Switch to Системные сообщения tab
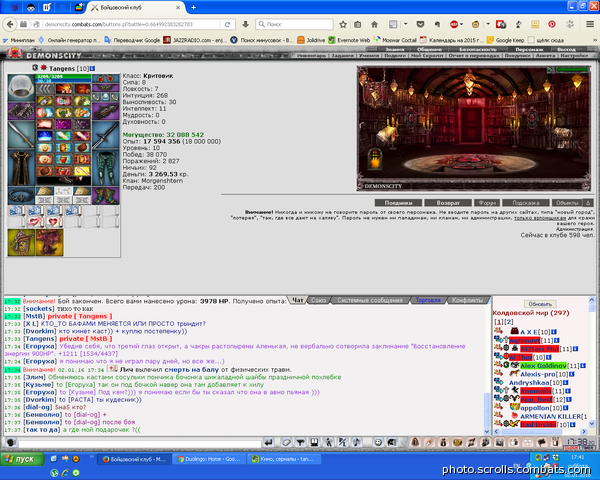The image size is (600, 480). click(x=370, y=300)
